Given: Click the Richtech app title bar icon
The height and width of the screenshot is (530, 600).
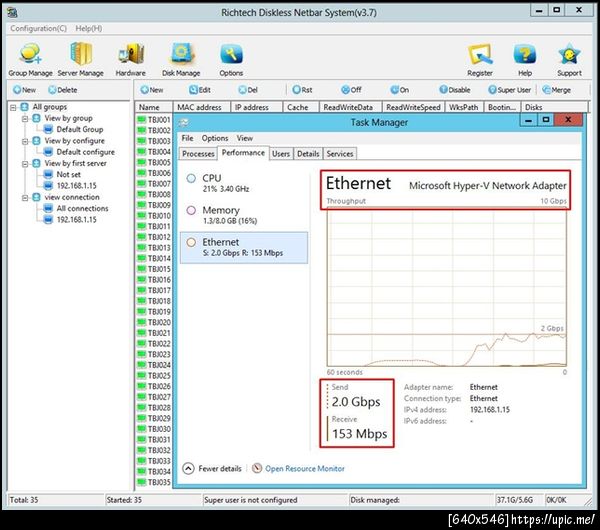Looking at the screenshot, I should [12, 13].
